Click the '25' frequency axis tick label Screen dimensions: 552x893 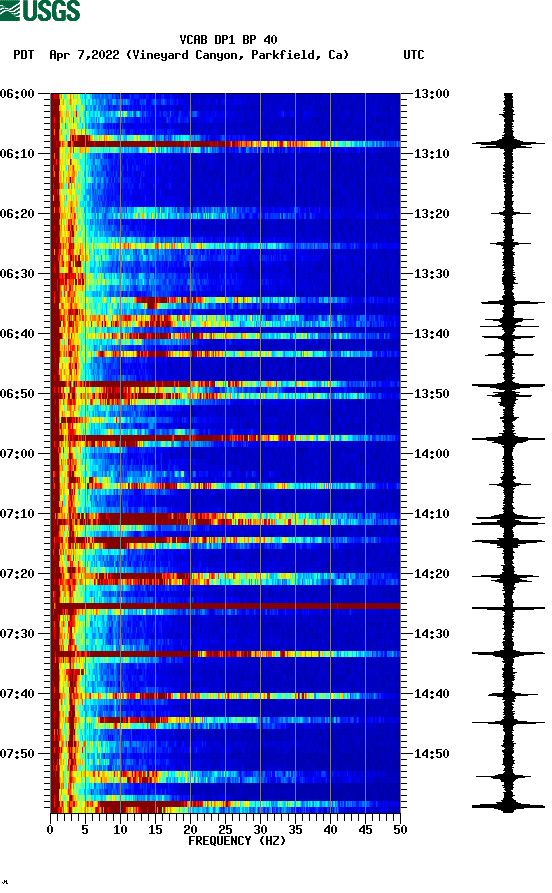click(x=225, y=830)
